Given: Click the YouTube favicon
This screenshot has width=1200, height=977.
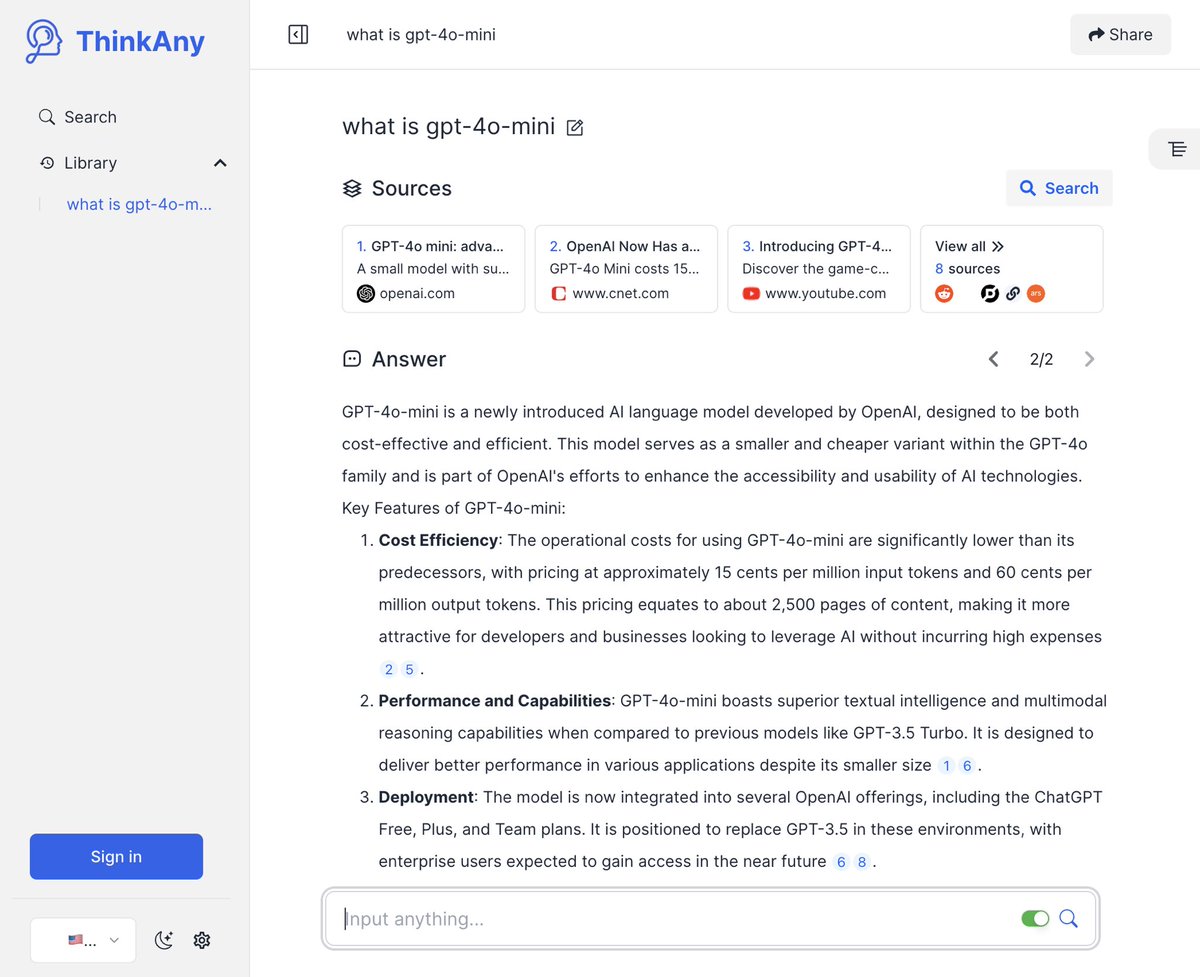Looking at the screenshot, I should click(x=751, y=294).
